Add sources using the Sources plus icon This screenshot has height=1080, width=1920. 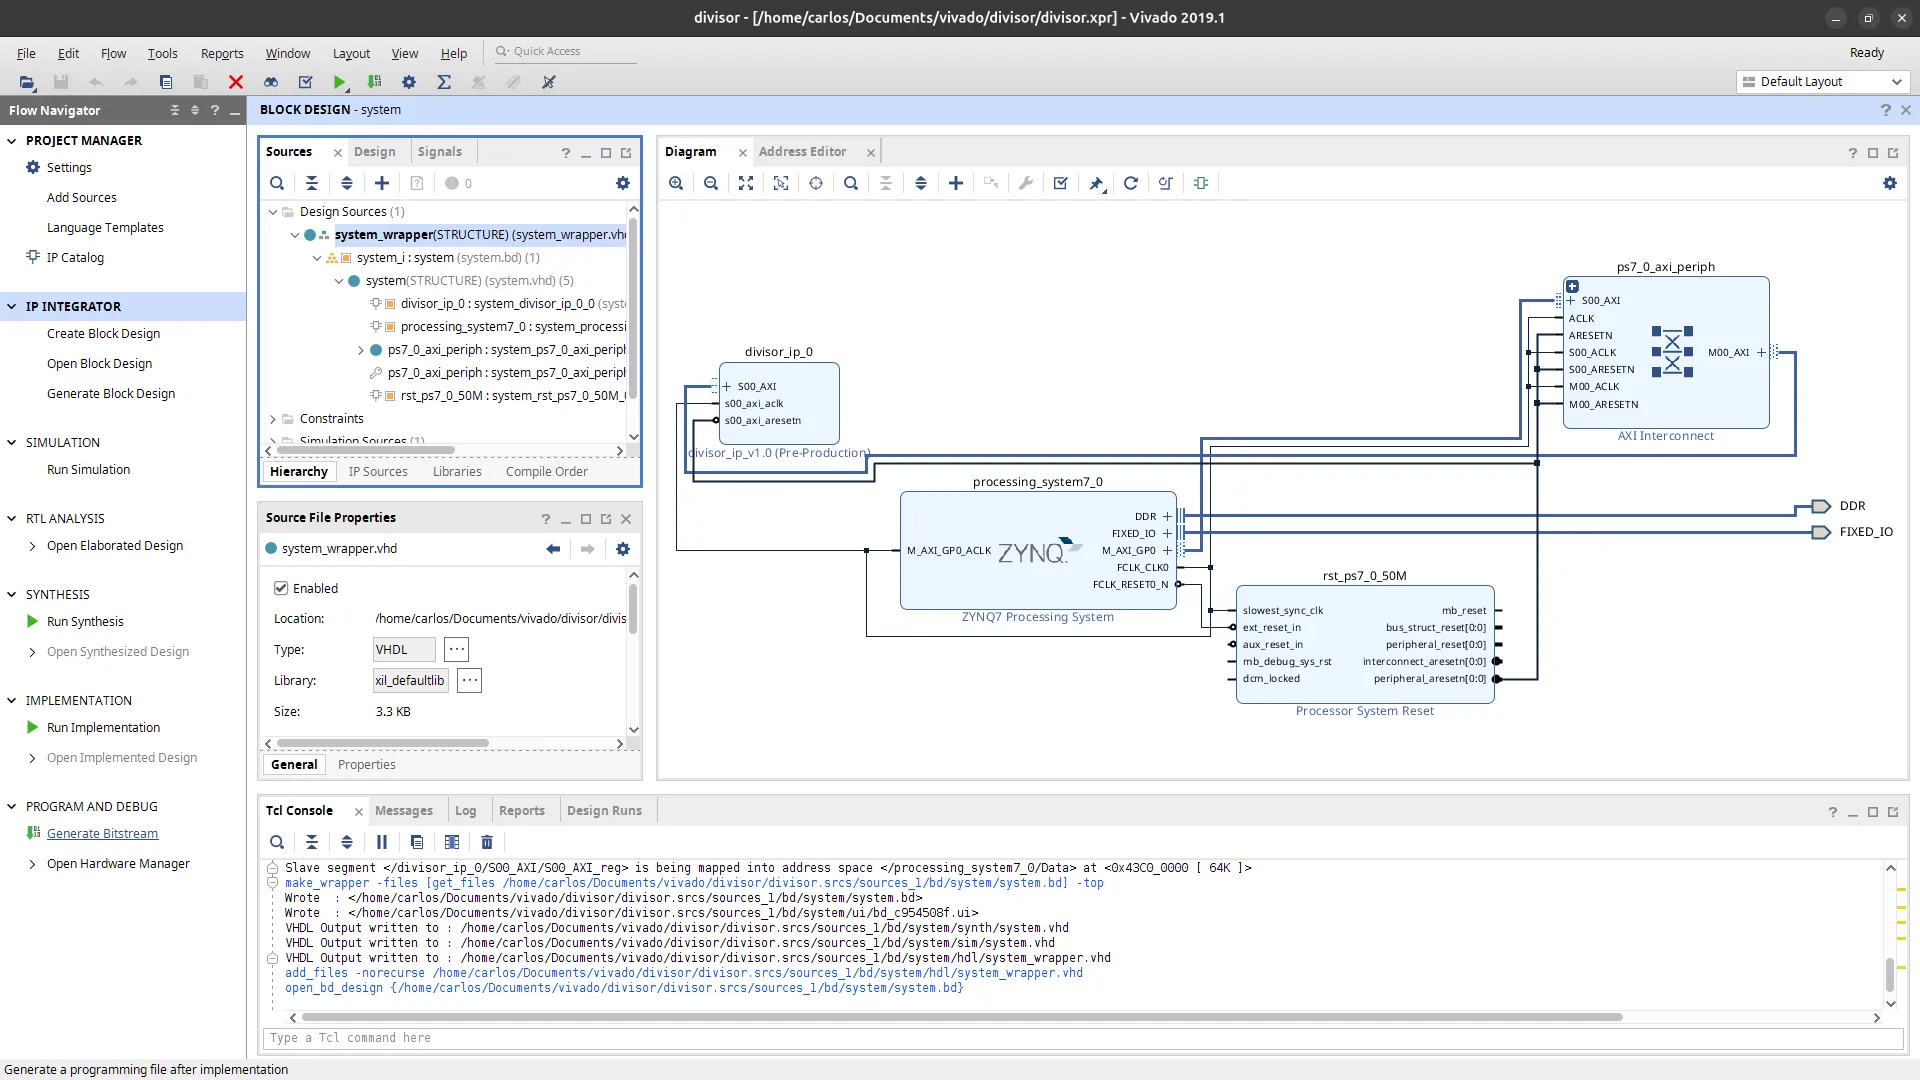pyautogui.click(x=382, y=183)
